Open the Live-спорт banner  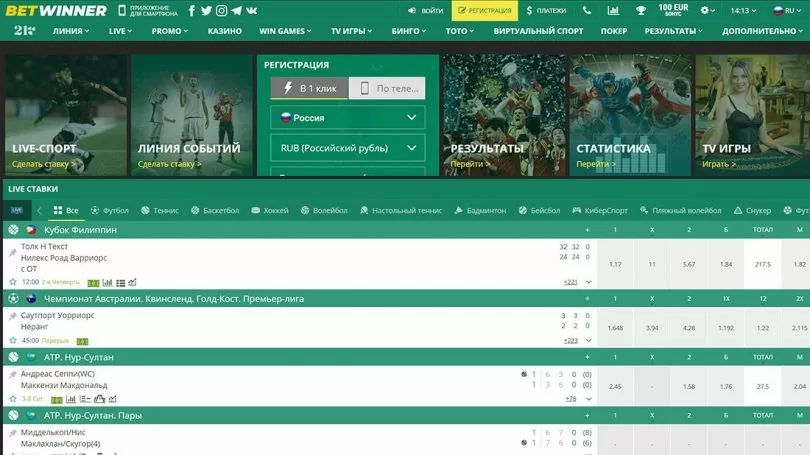[66, 115]
